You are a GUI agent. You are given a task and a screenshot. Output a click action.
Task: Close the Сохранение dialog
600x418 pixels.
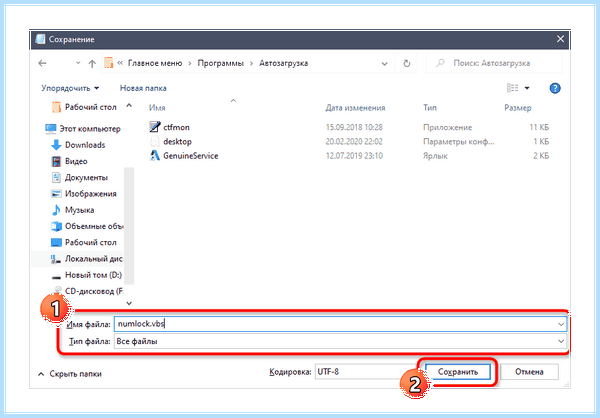(x=560, y=39)
